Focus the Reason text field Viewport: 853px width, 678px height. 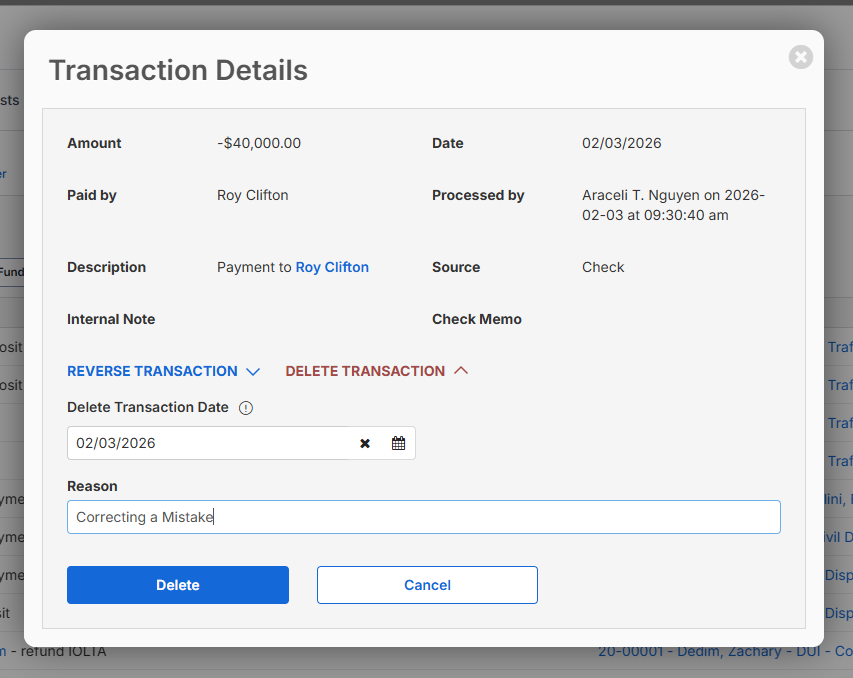tap(423, 517)
